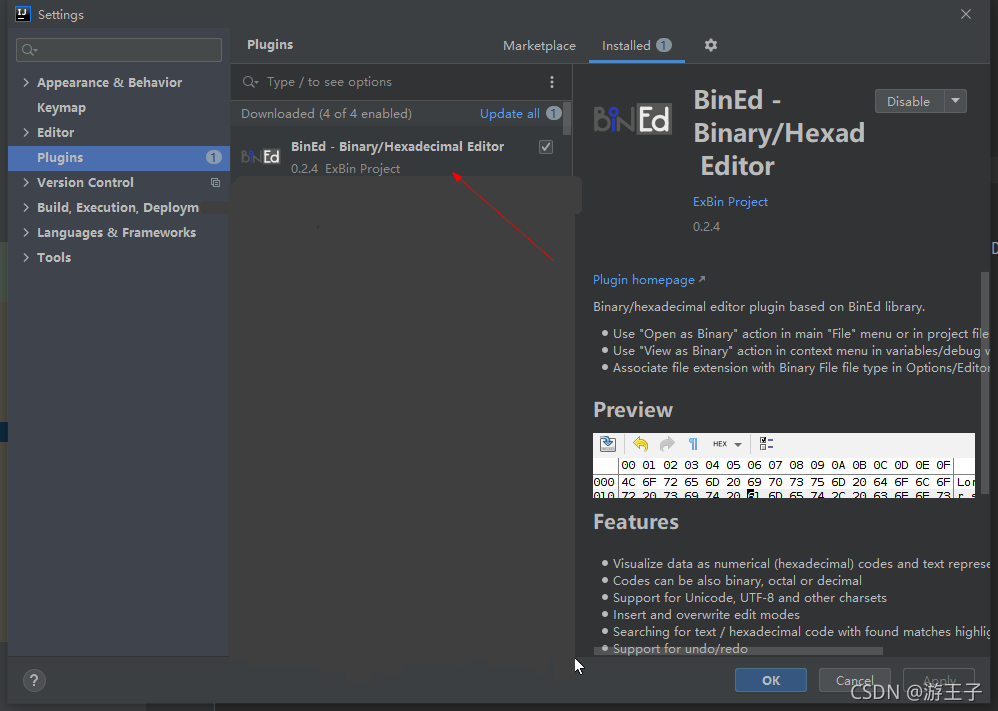Viewport: 998px width, 711px height.
Task: Click the help question mark button
Action: coord(34,681)
